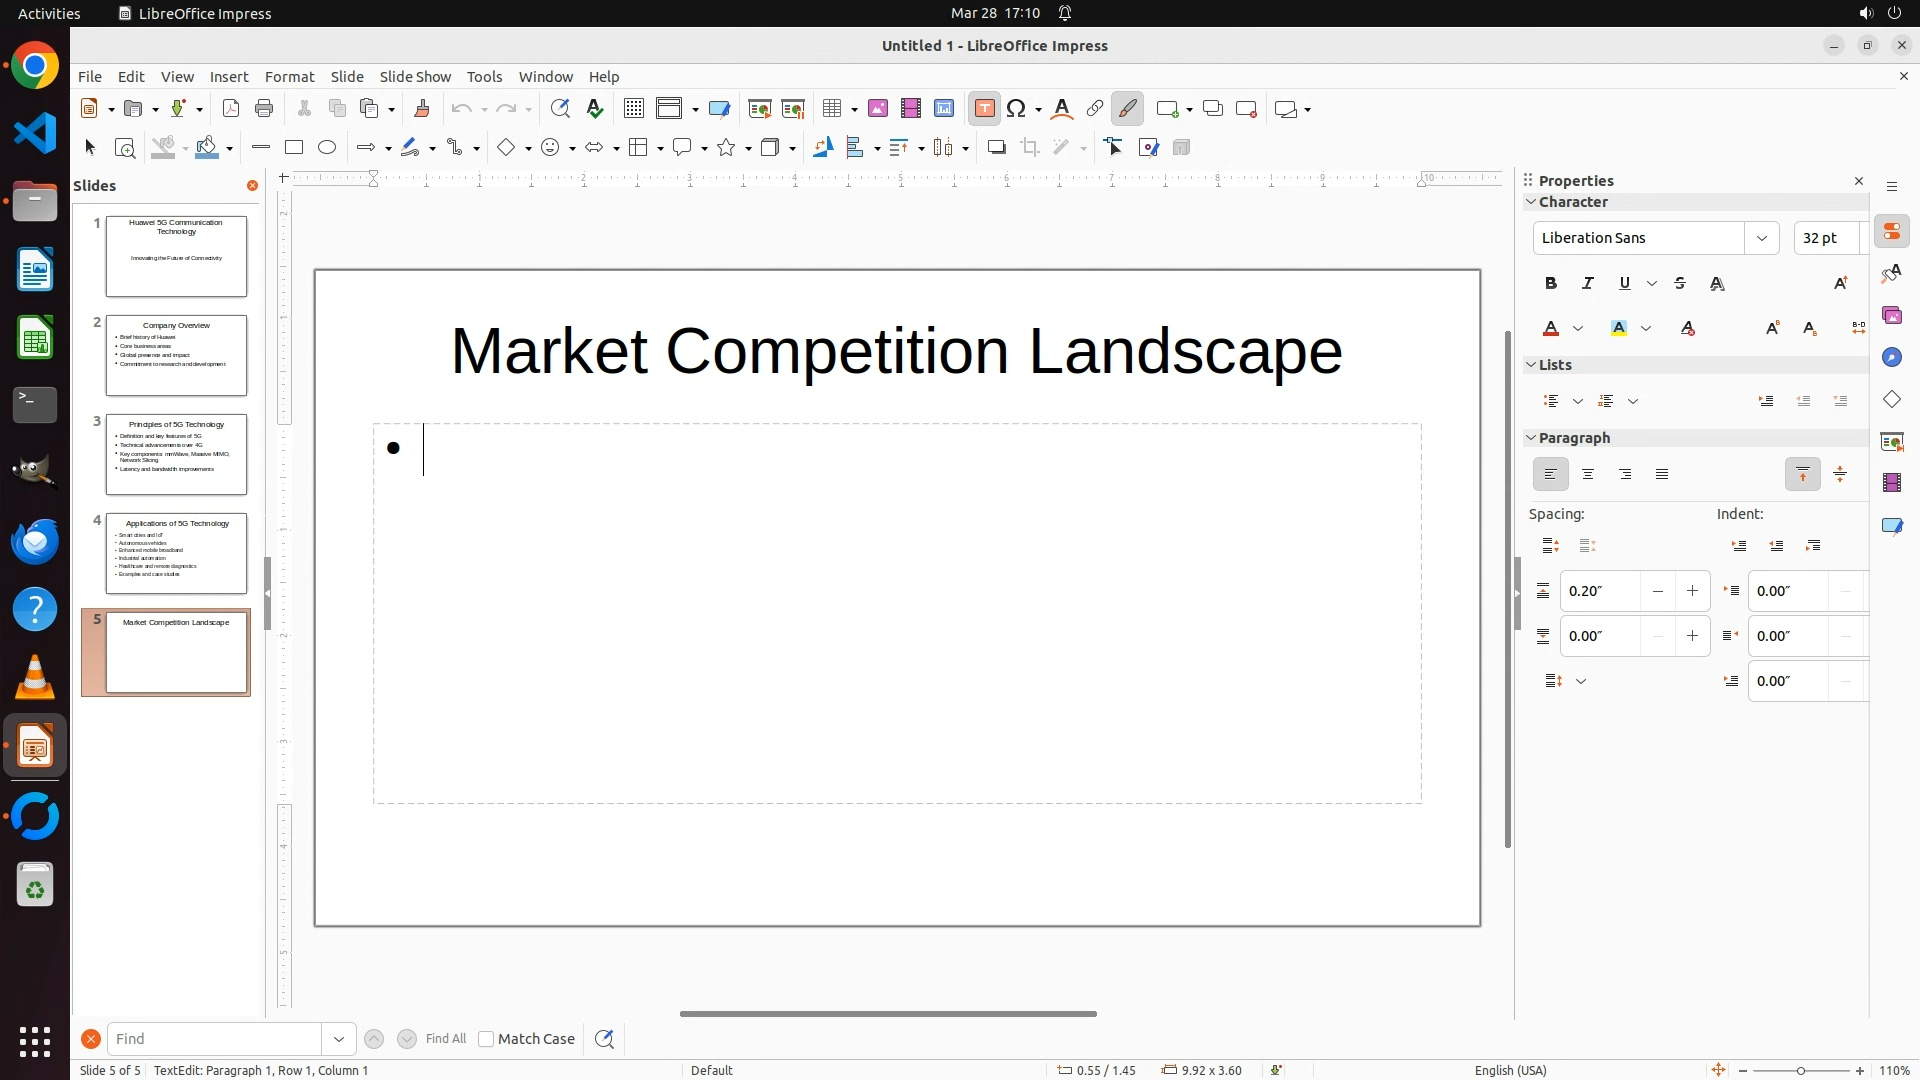
Task: Collapse the Lists section
Action: coord(1531,365)
